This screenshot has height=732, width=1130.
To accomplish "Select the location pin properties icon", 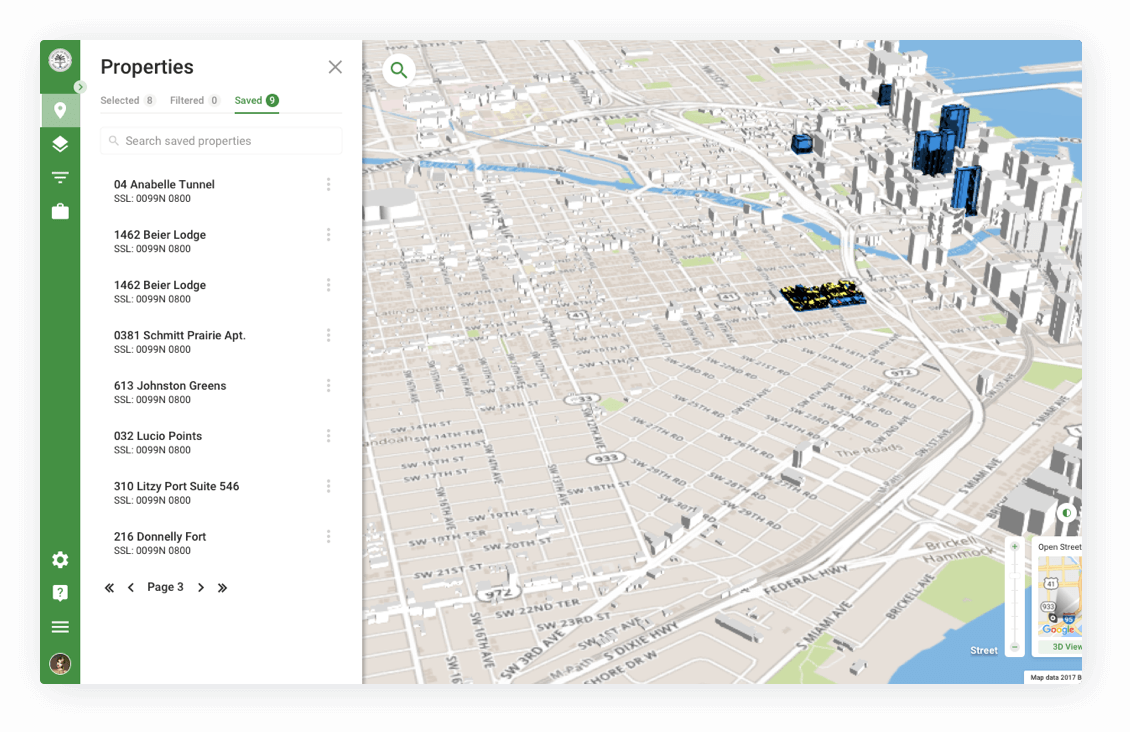I will [60, 110].
